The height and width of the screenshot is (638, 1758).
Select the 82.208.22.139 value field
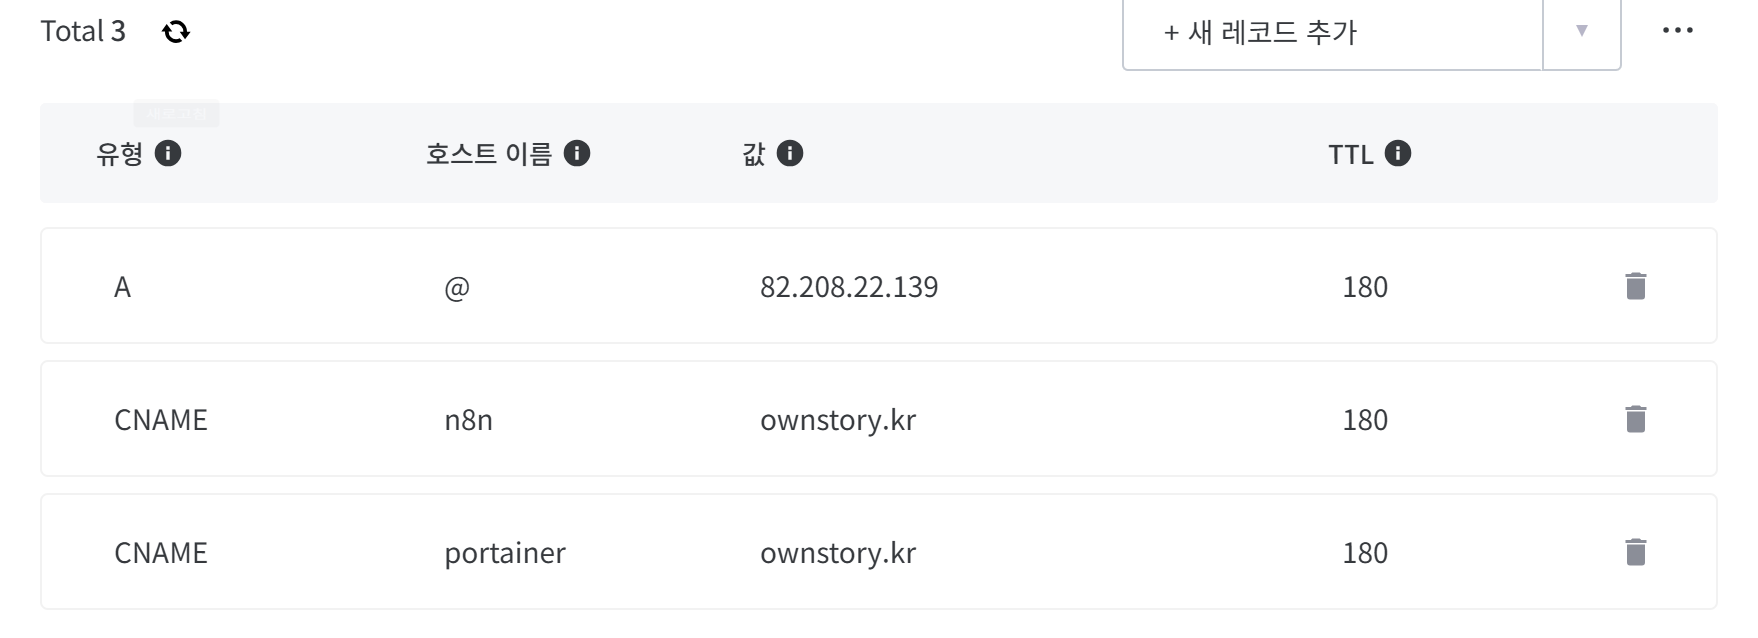pyautogui.click(x=849, y=287)
